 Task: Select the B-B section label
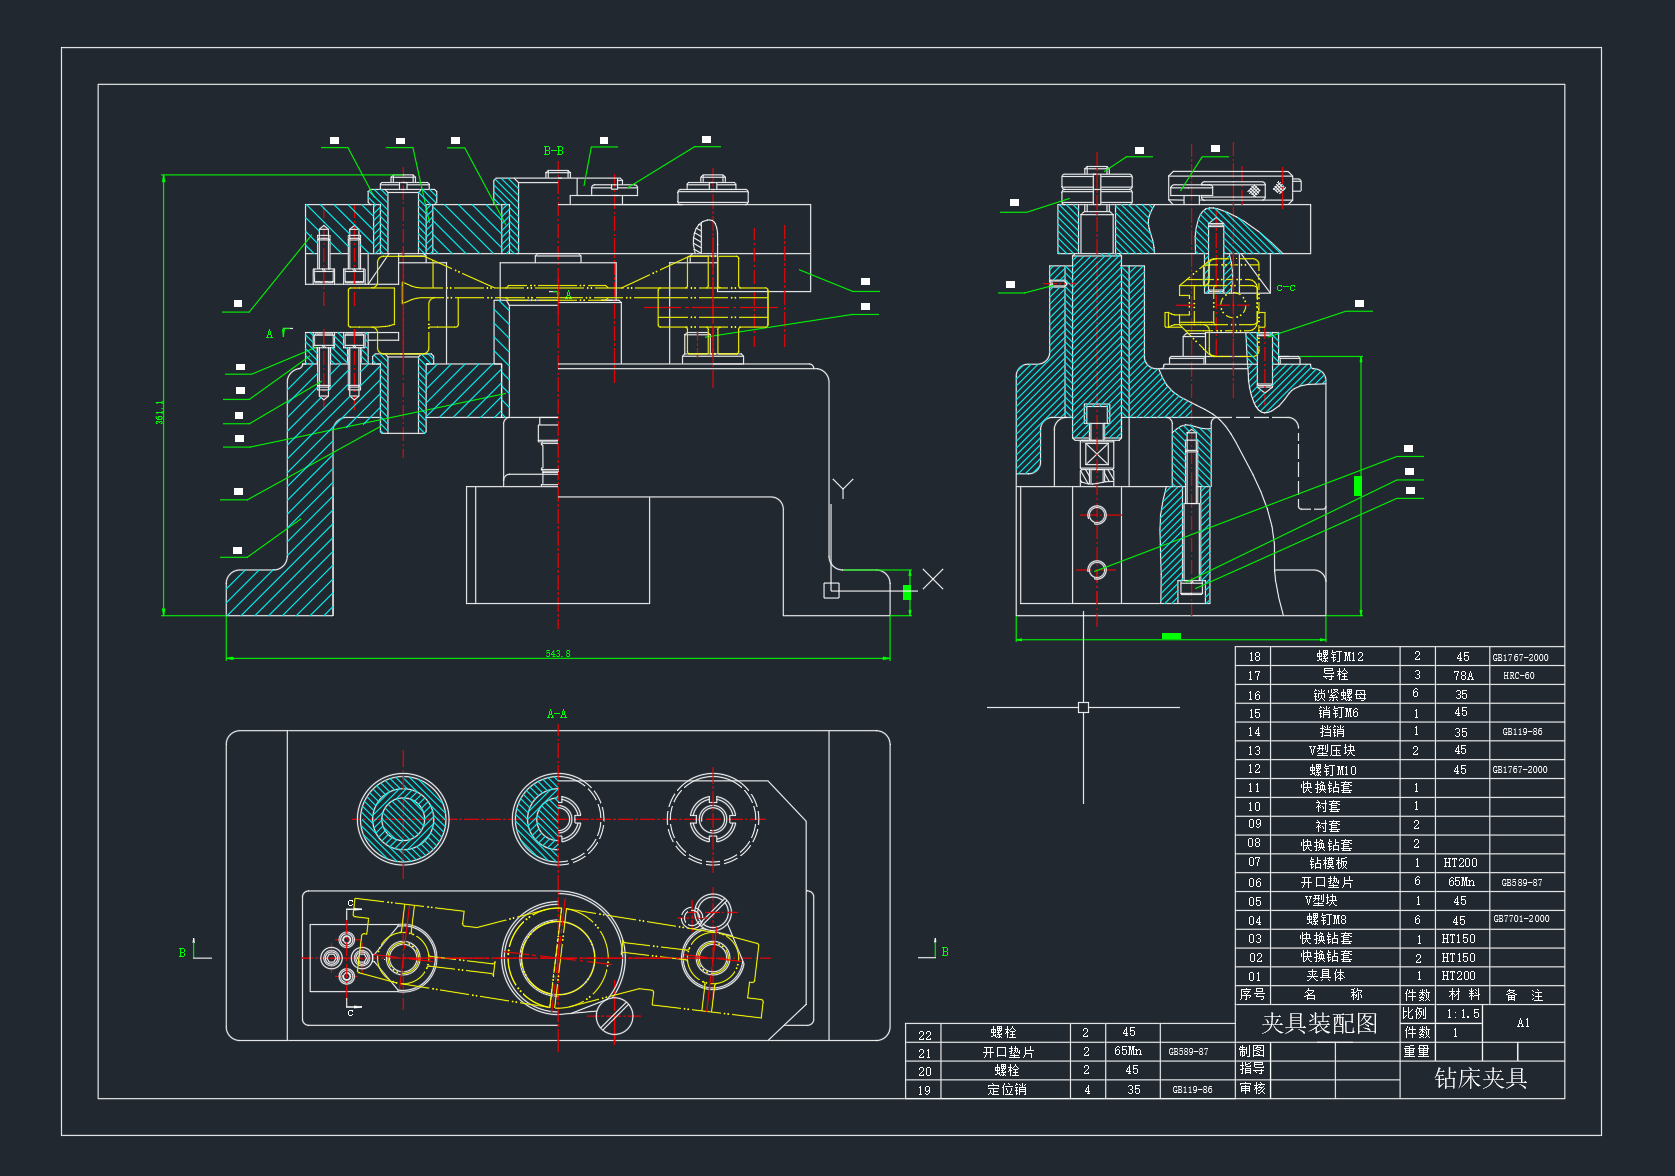click(x=554, y=151)
